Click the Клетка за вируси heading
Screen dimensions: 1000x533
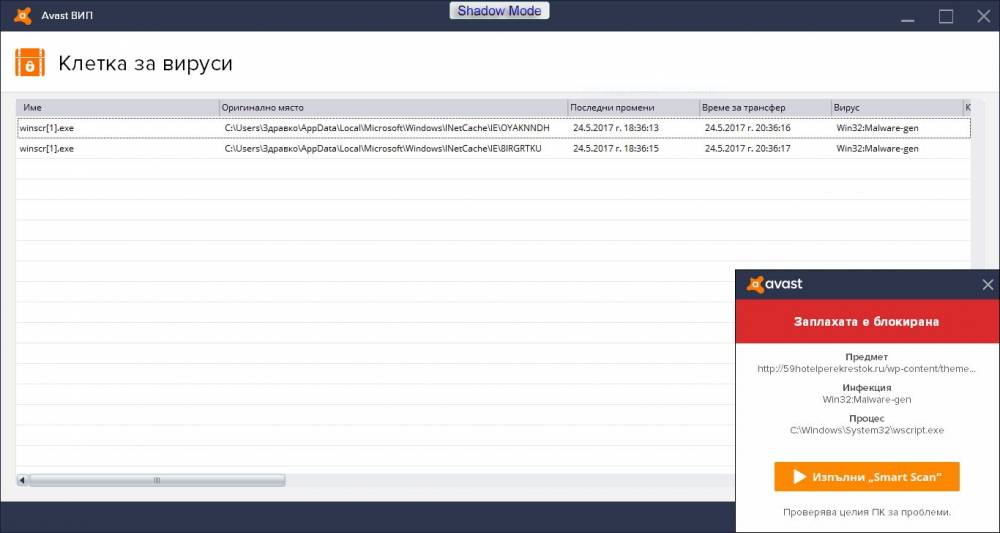[x=145, y=64]
